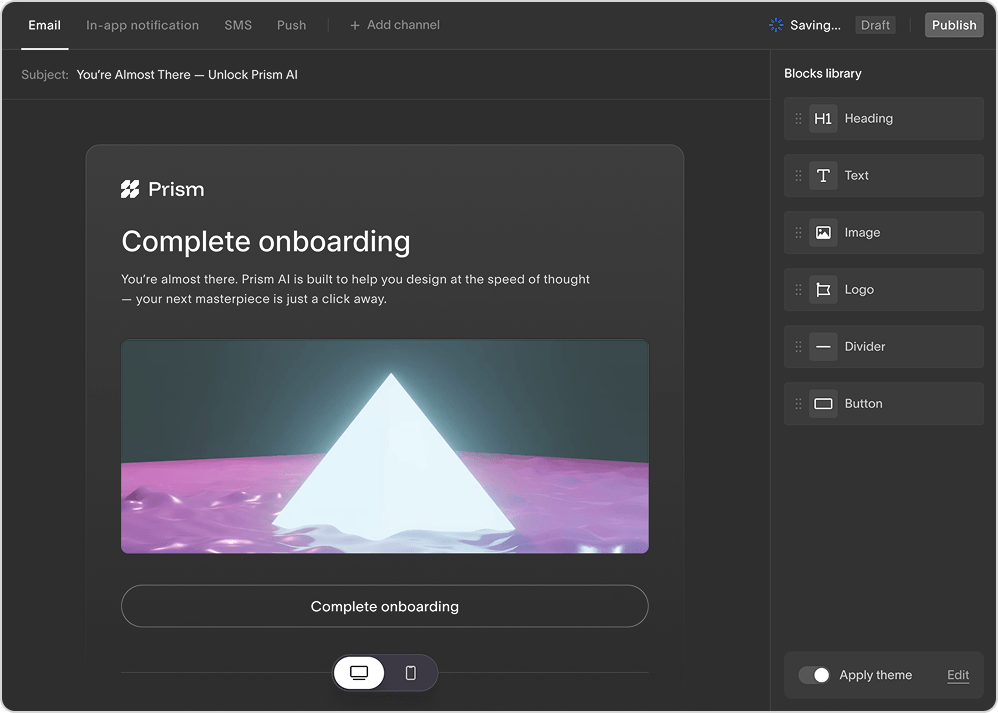
Task: Choose the Logo block icon
Action: click(823, 290)
